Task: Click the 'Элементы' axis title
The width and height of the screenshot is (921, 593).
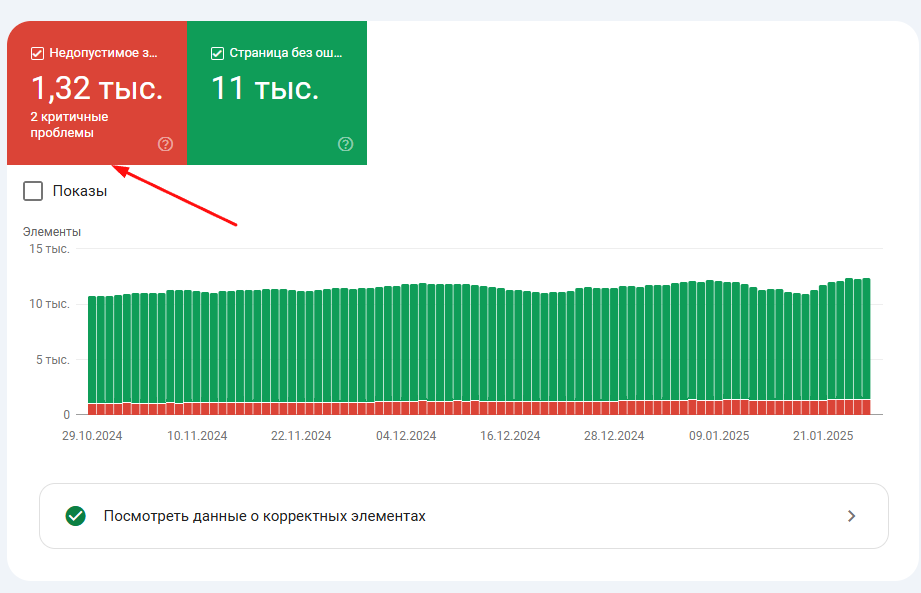Action: (52, 232)
